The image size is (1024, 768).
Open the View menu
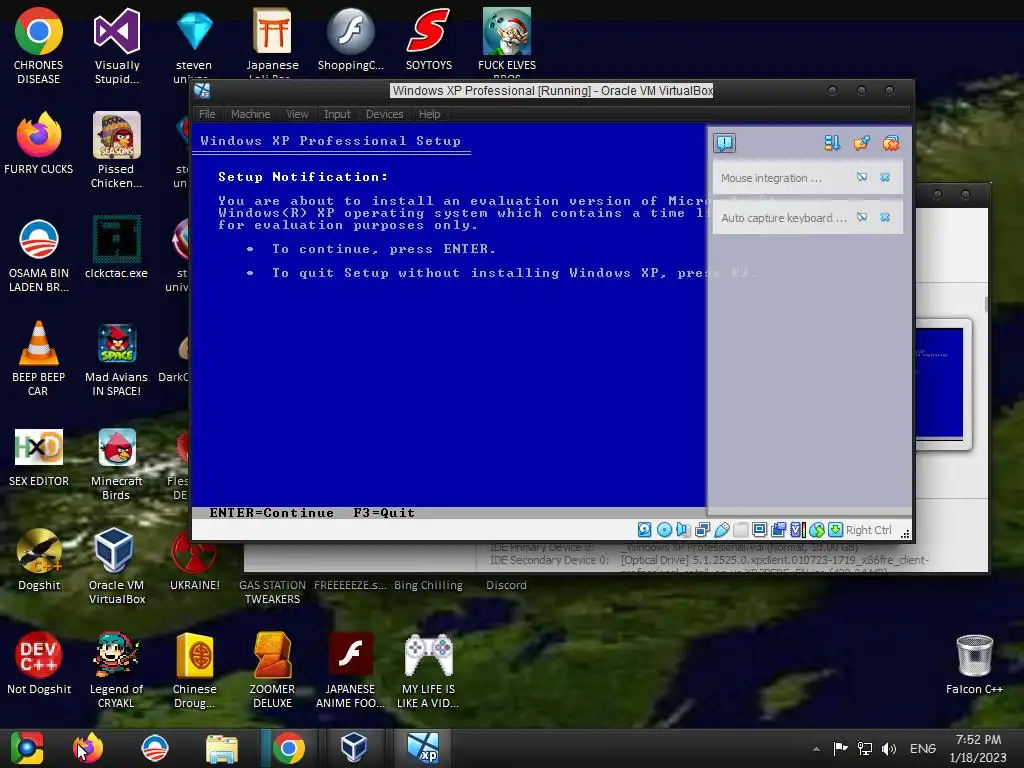[297, 114]
